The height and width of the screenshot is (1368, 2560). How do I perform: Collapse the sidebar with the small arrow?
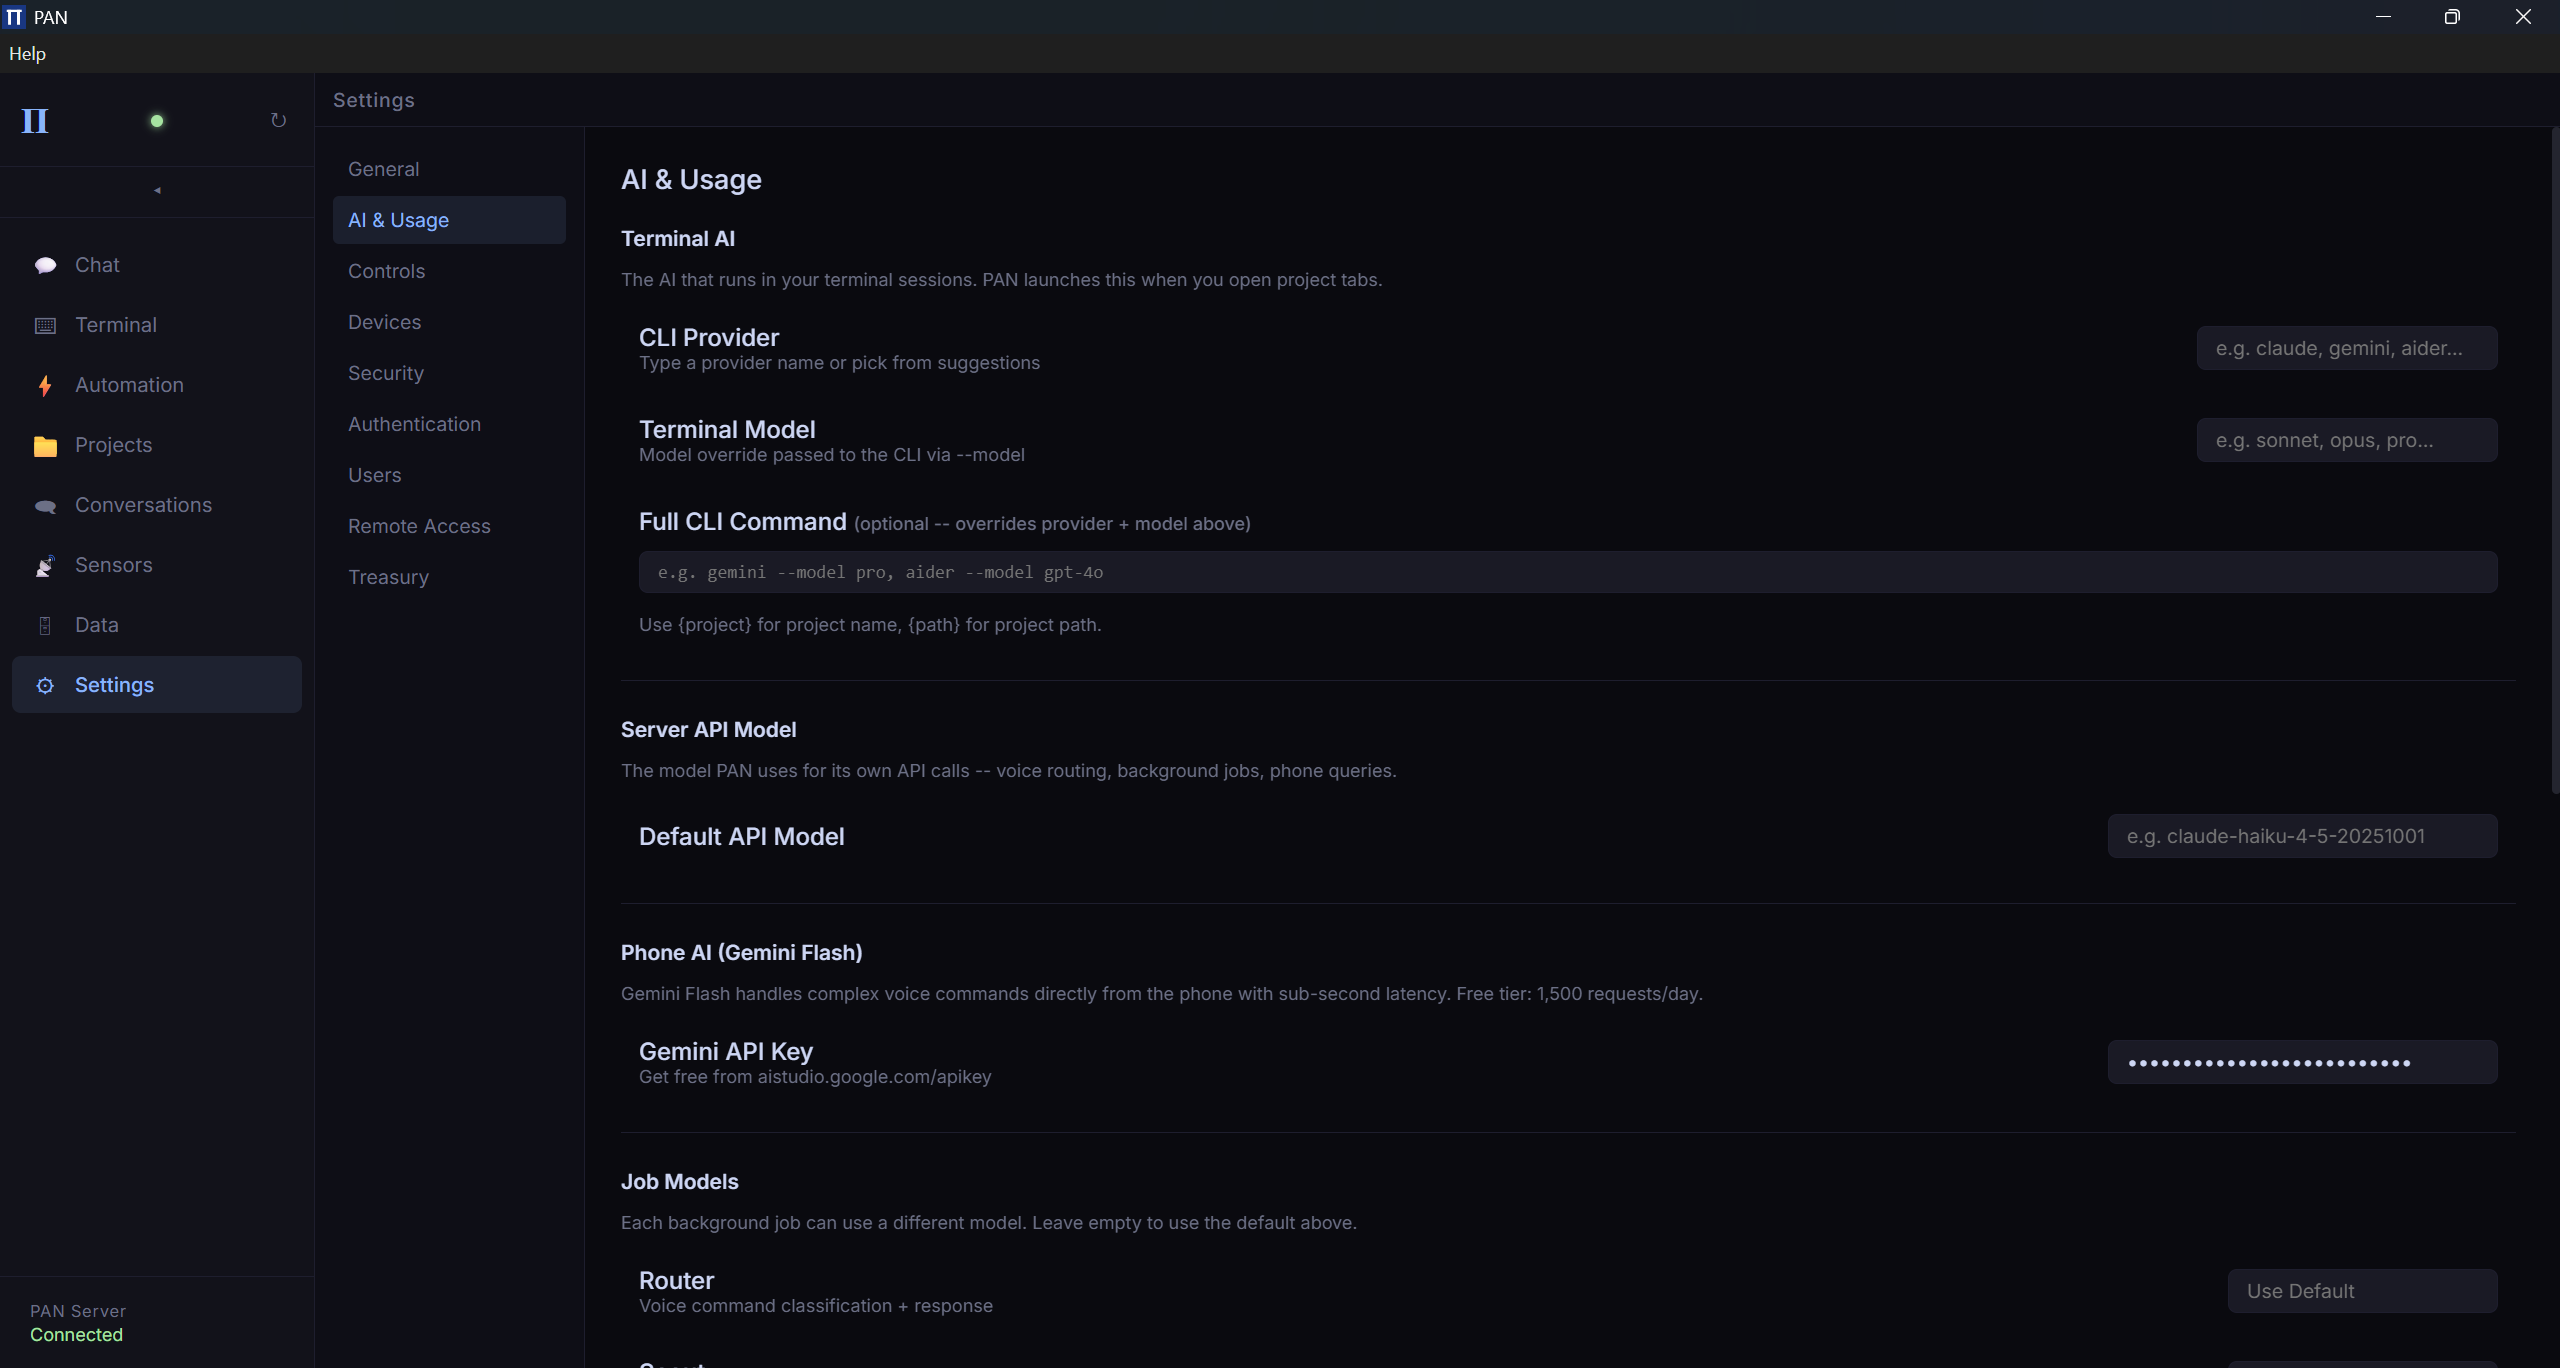click(157, 190)
